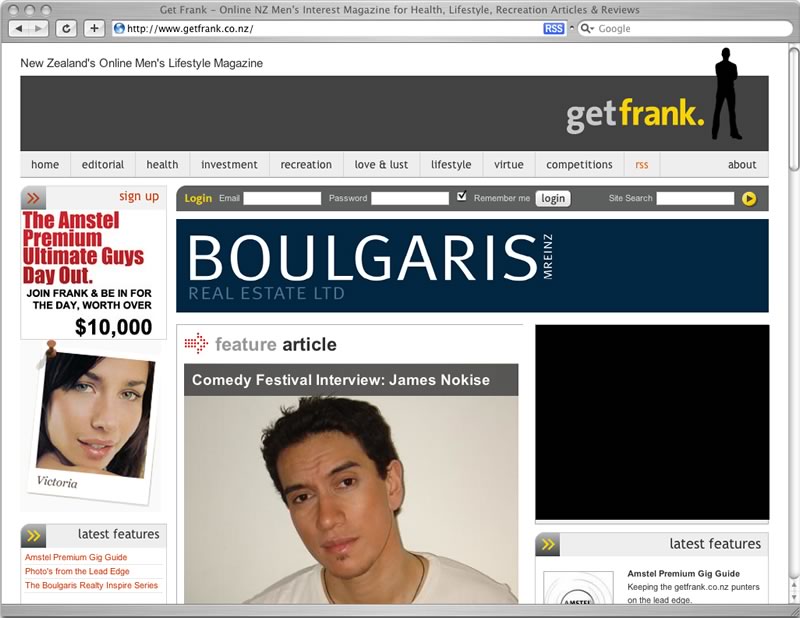
Task: Click the sidebar latest features arrow icon
Action: [34, 536]
